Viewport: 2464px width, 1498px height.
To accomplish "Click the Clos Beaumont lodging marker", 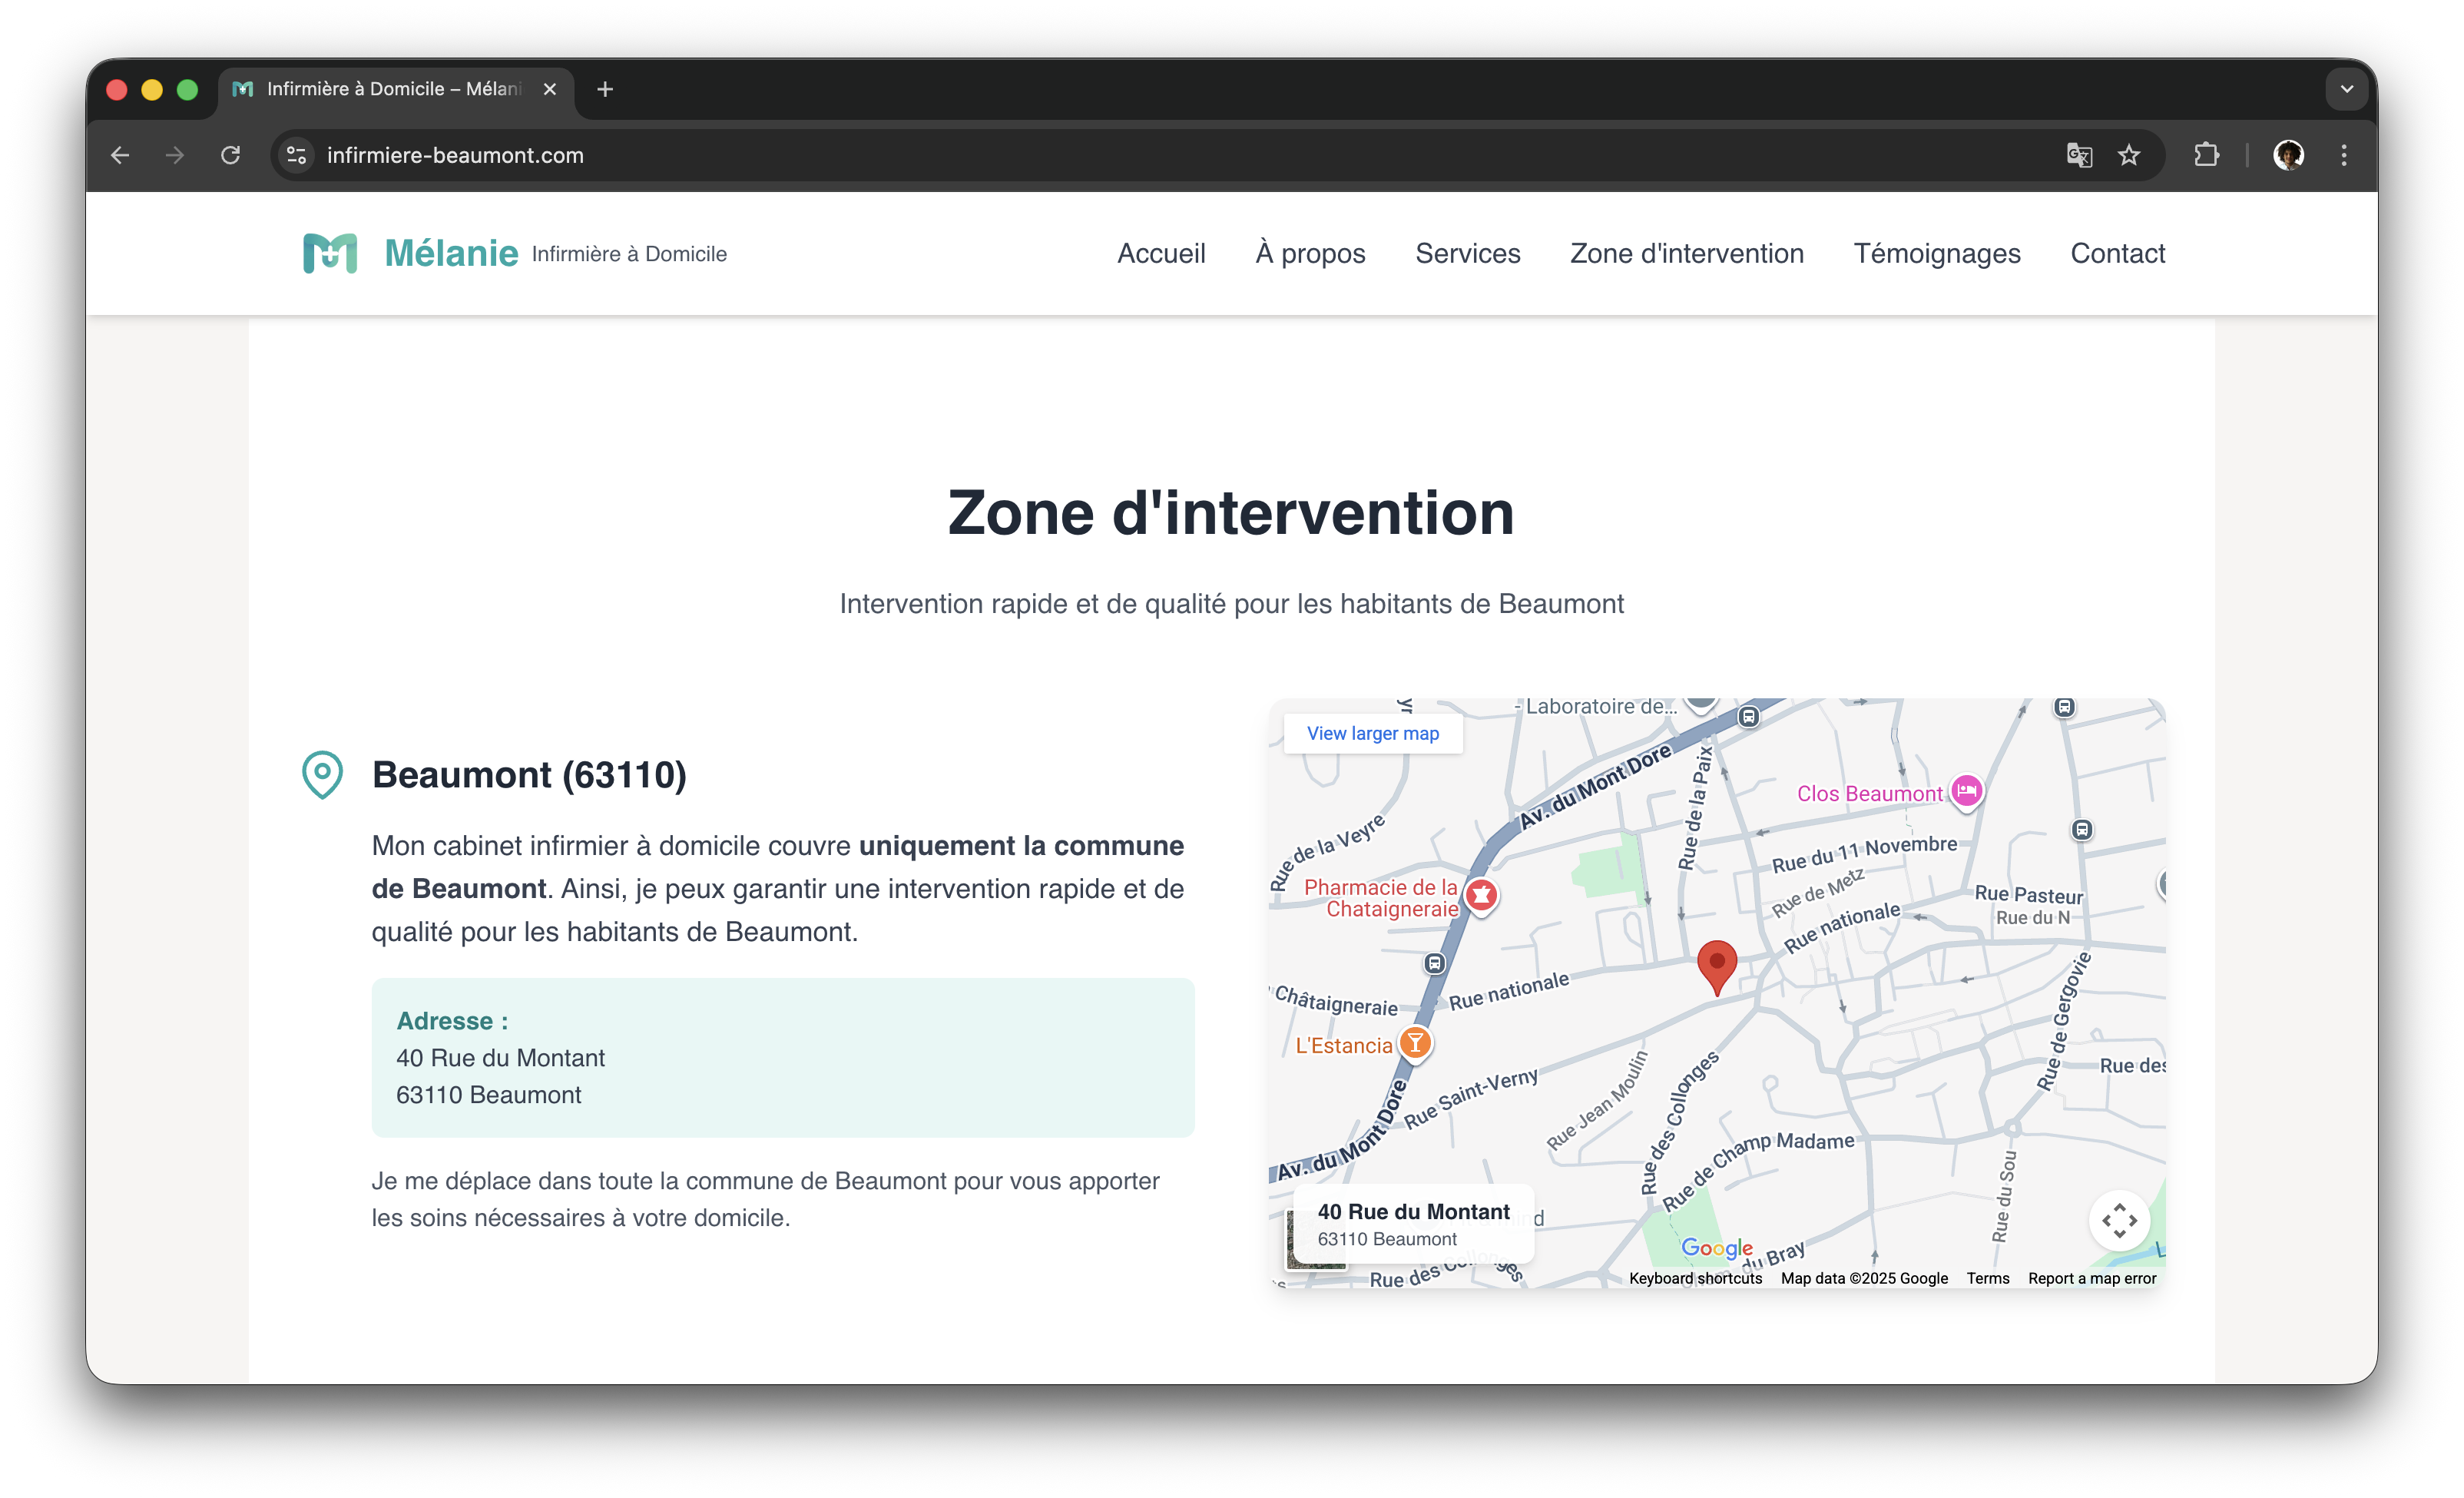I will tap(1966, 791).
